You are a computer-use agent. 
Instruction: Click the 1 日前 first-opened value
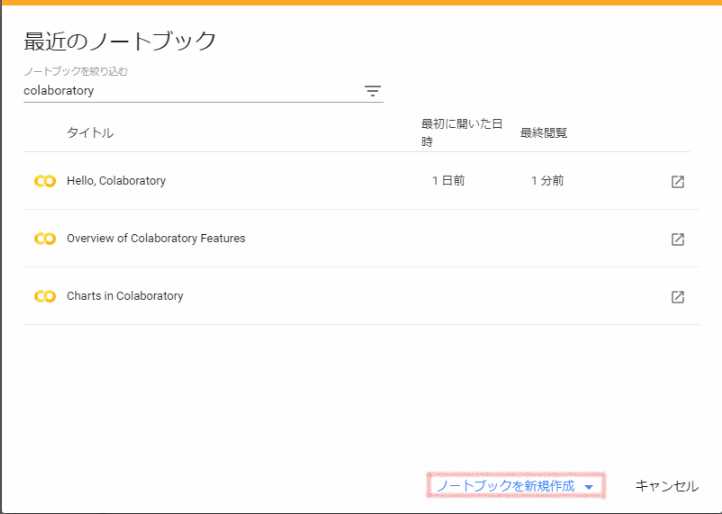point(448,181)
